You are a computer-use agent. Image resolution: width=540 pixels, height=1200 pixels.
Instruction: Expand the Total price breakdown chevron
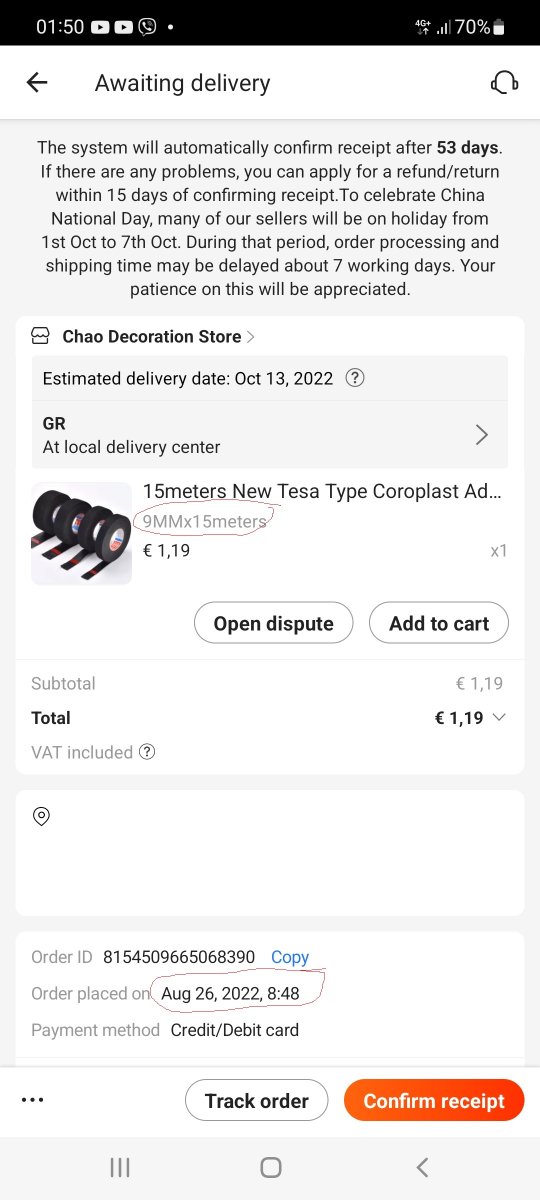pyautogui.click(x=500, y=717)
